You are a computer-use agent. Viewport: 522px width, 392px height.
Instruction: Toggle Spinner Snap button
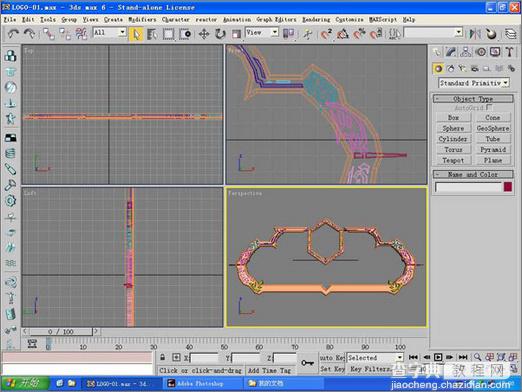[376, 34]
